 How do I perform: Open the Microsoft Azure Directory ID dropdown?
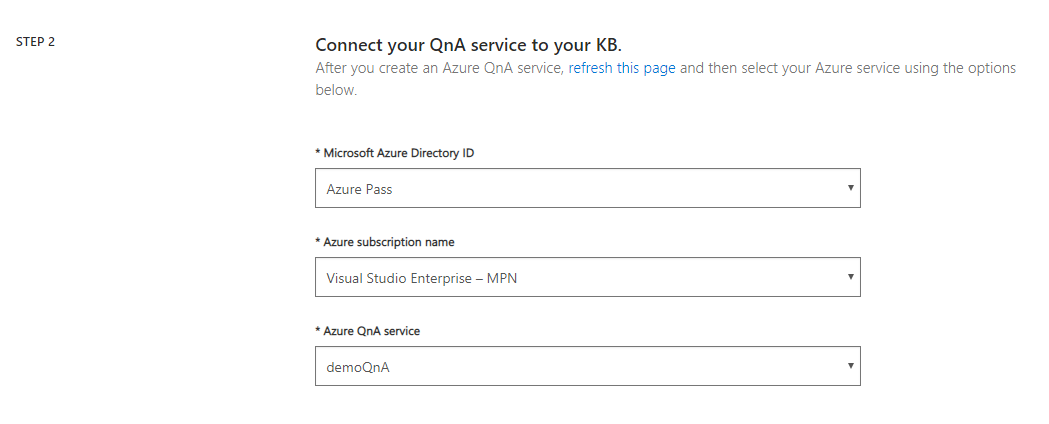(587, 188)
